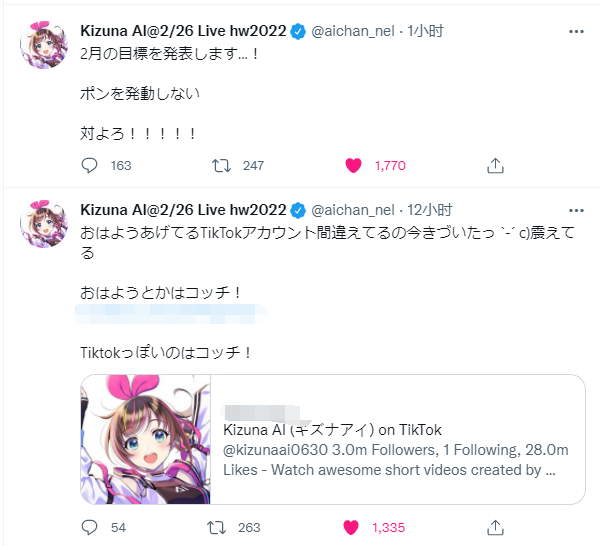Open the blurred link below おはようとかはコッチ
The height and width of the screenshot is (546, 600).
point(171,314)
